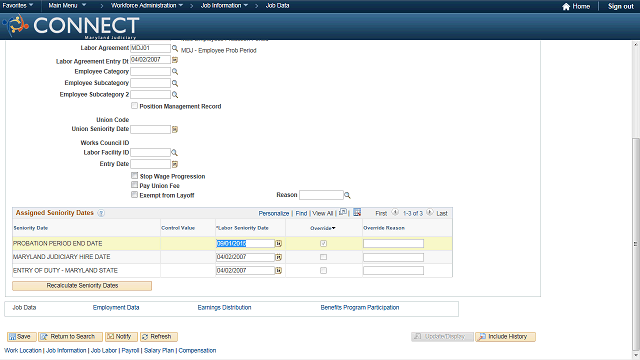The image size is (640, 360).
Task: Expand Workforce Administration breadcrumb menu
Action: [x=147, y=6]
